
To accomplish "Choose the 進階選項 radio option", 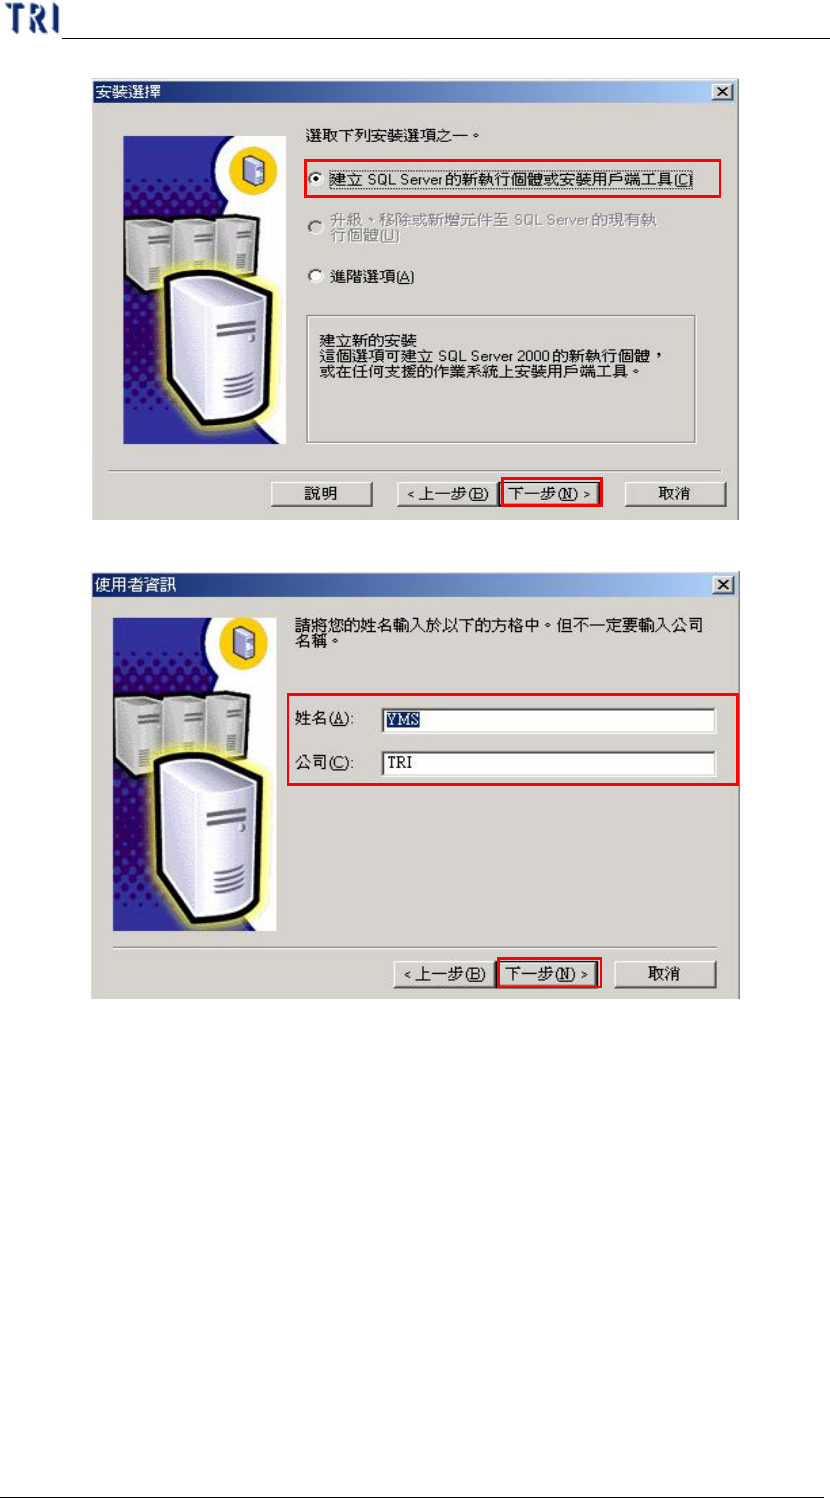I will point(317,277).
